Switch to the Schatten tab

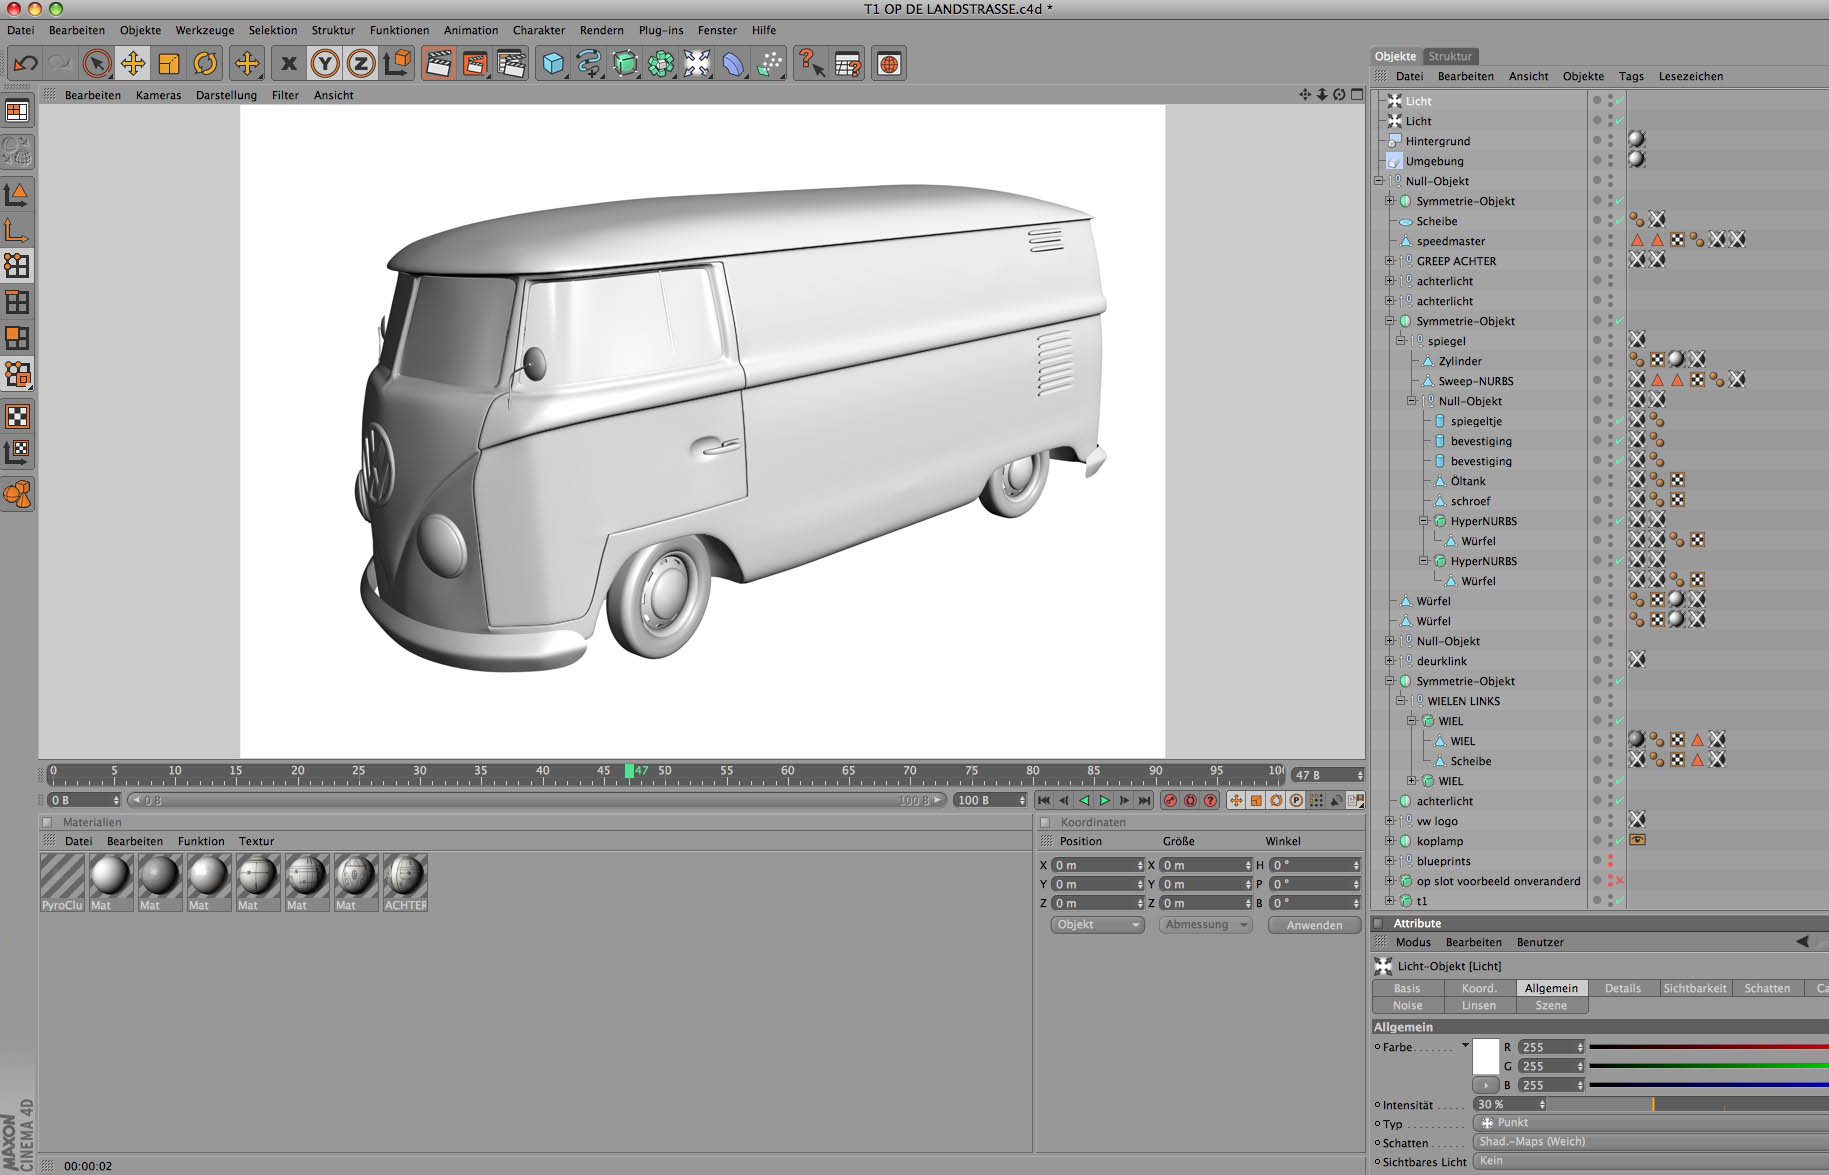(x=1766, y=988)
